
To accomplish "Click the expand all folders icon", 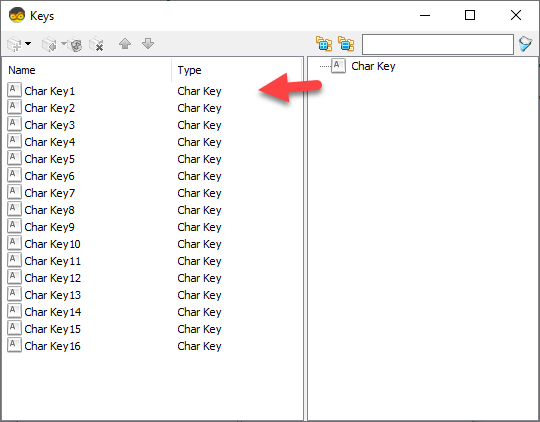I will [324, 44].
